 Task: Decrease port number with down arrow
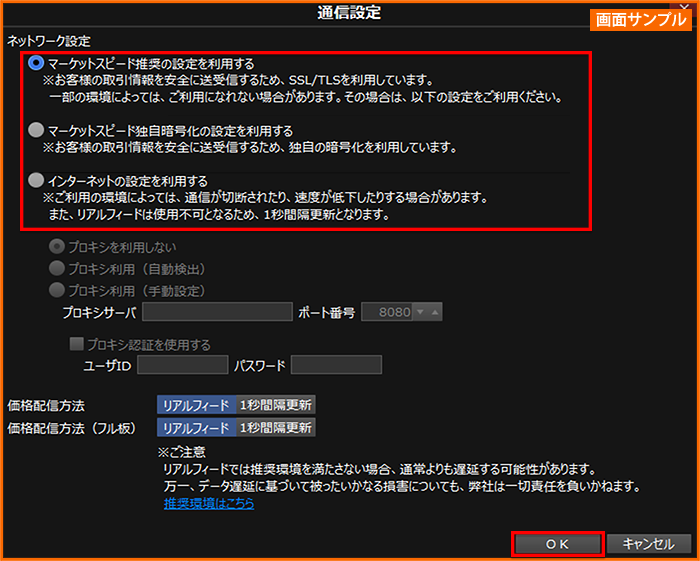pos(420,312)
